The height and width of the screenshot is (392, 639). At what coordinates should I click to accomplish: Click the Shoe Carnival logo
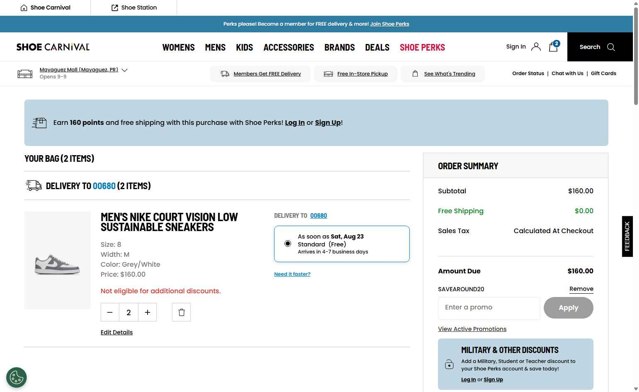pyautogui.click(x=53, y=47)
